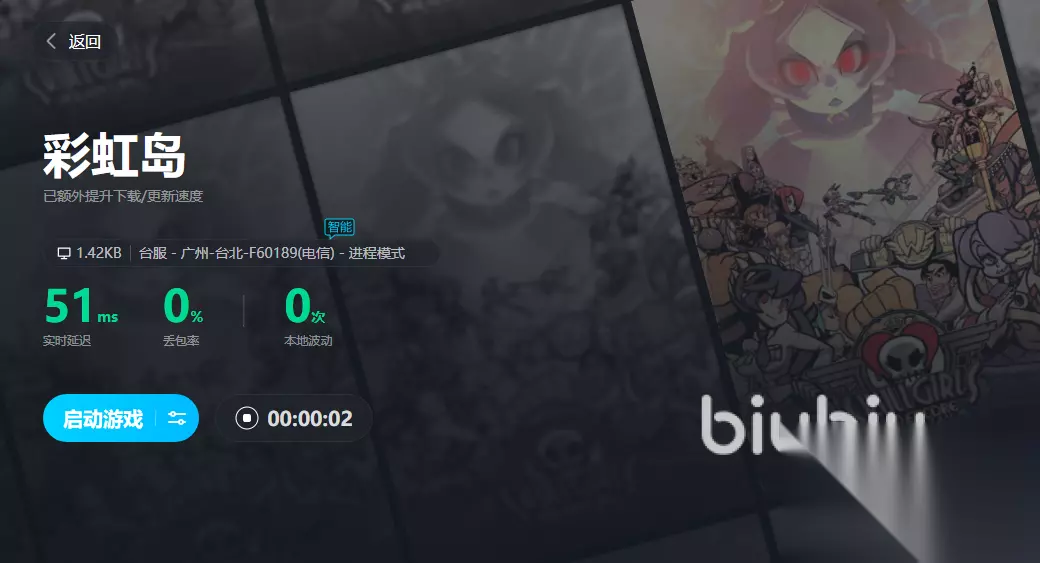Click the 51 ms latency reading

point(81,306)
